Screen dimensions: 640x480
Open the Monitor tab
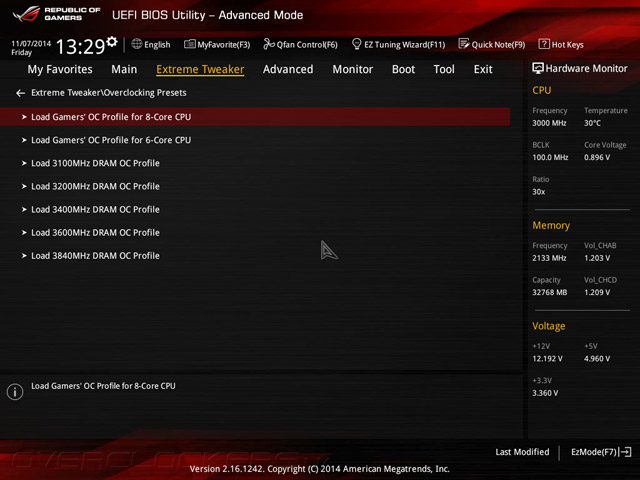[x=353, y=69]
